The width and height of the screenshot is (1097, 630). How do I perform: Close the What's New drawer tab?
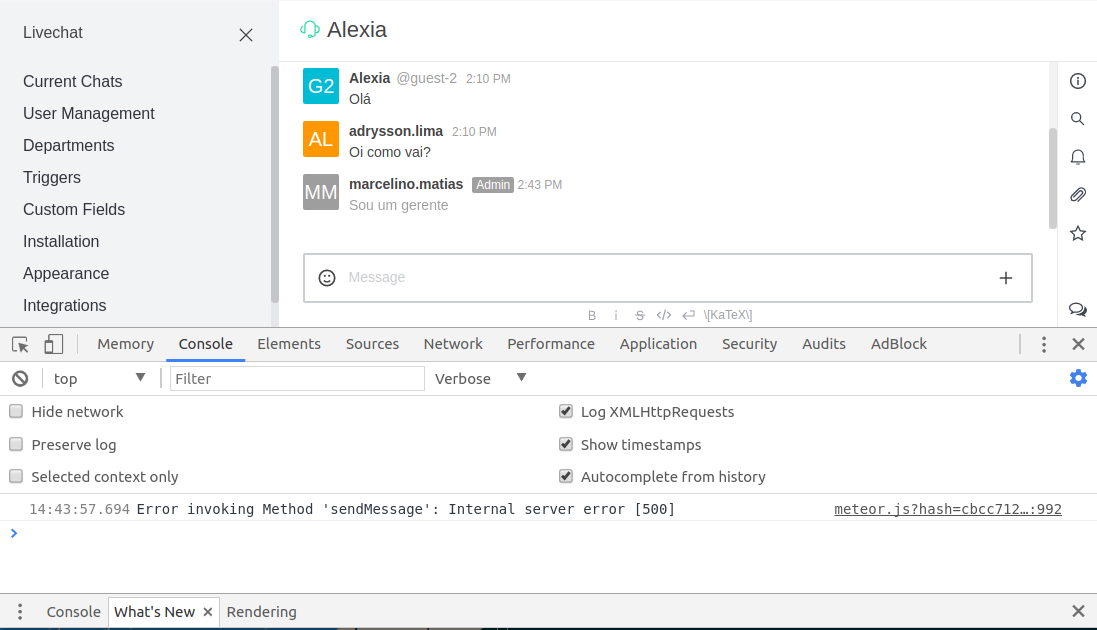tap(208, 612)
